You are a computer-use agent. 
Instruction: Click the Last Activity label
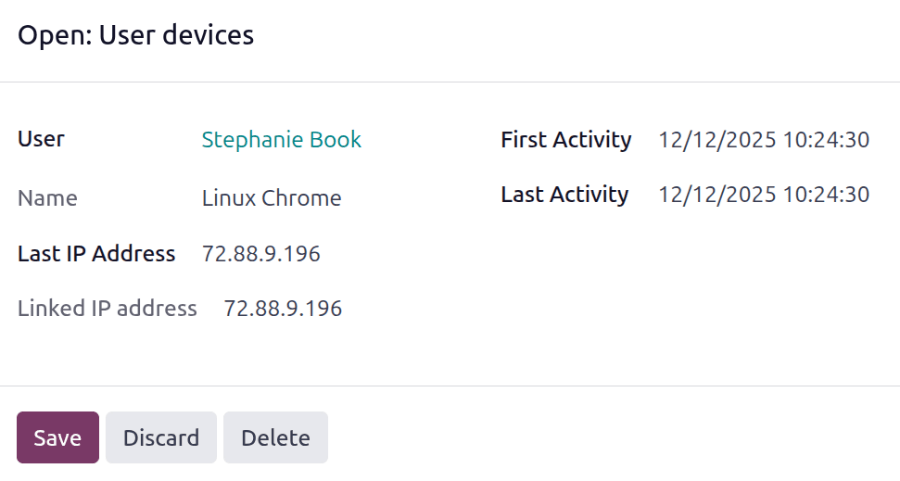point(565,195)
